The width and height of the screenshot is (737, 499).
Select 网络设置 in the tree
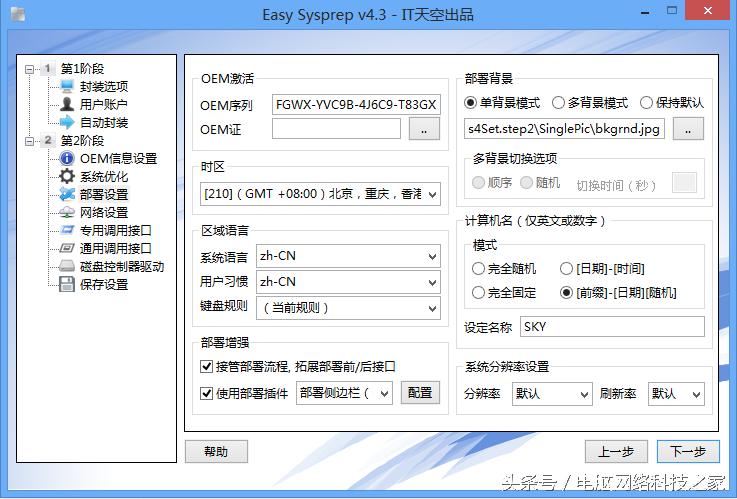(x=104, y=212)
